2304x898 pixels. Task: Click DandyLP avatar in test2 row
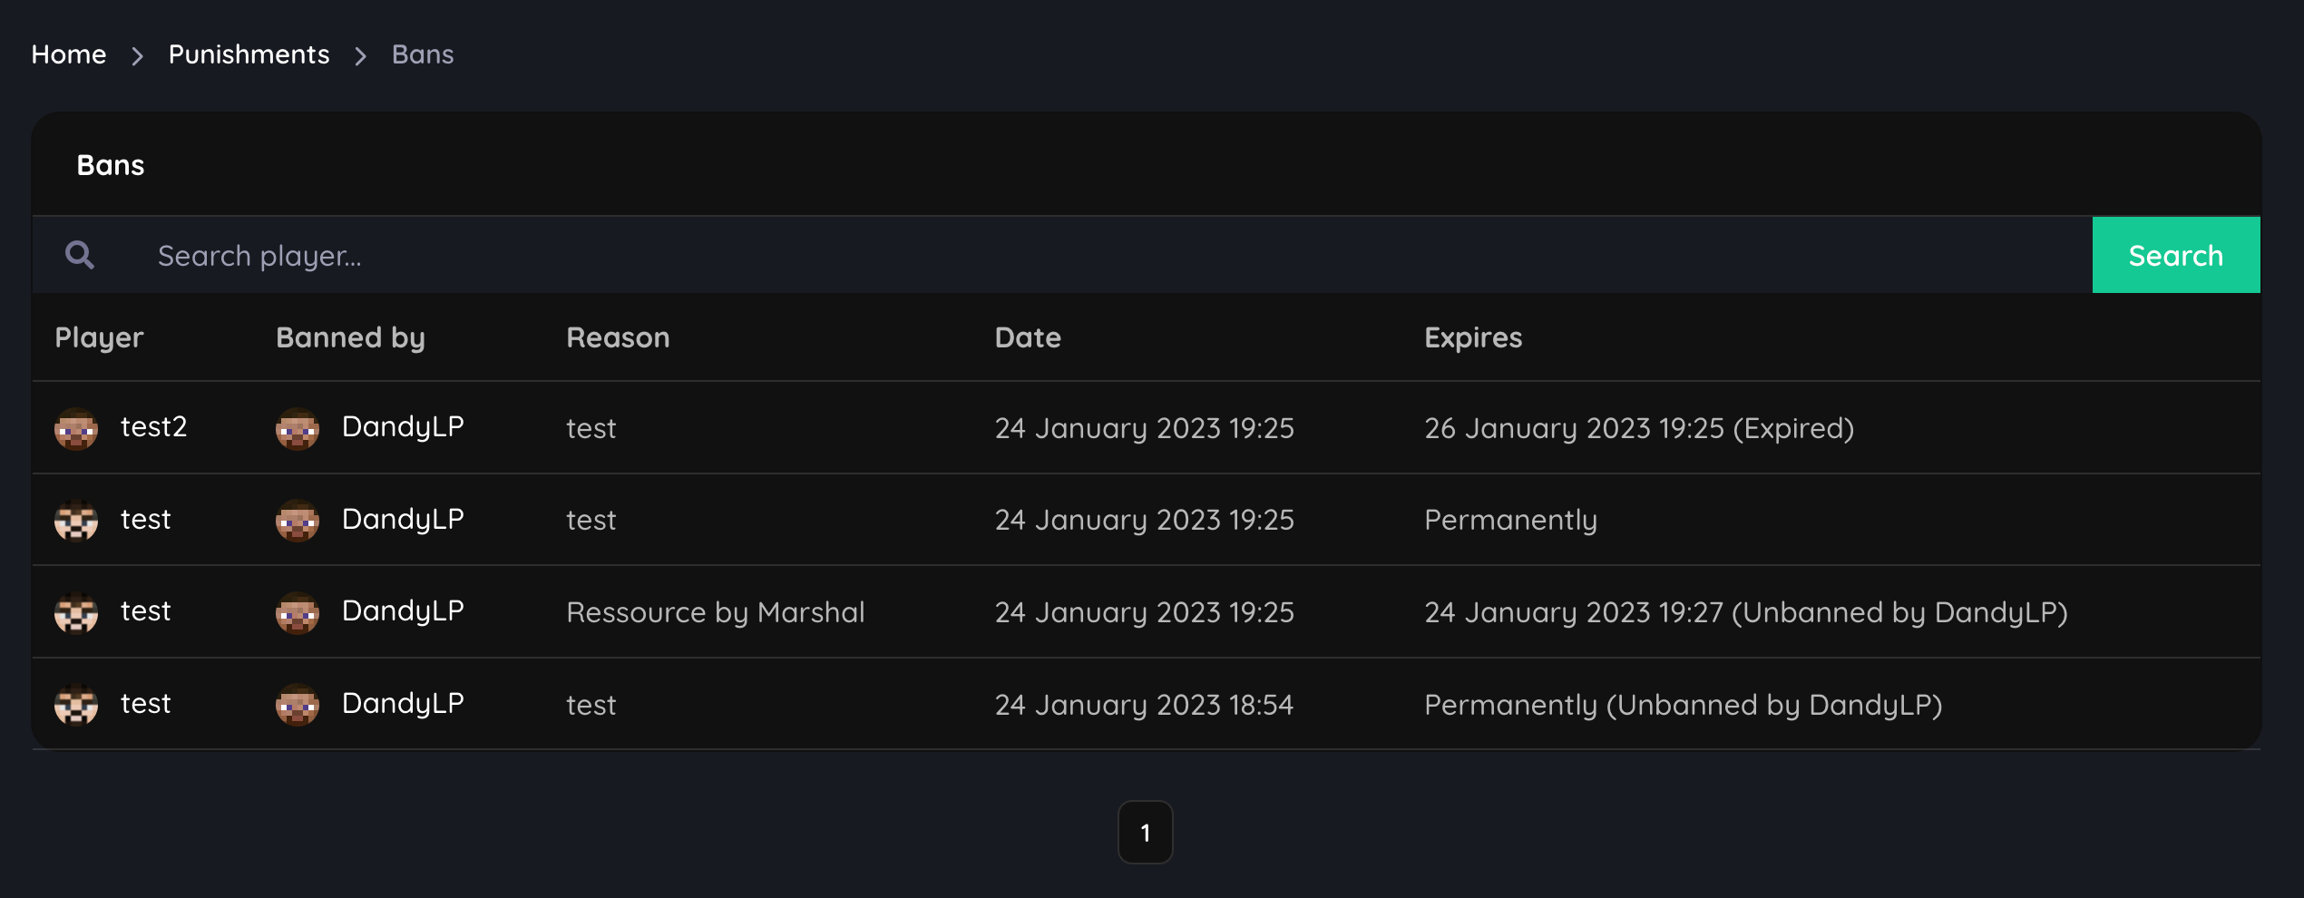click(x=297, y=429)
